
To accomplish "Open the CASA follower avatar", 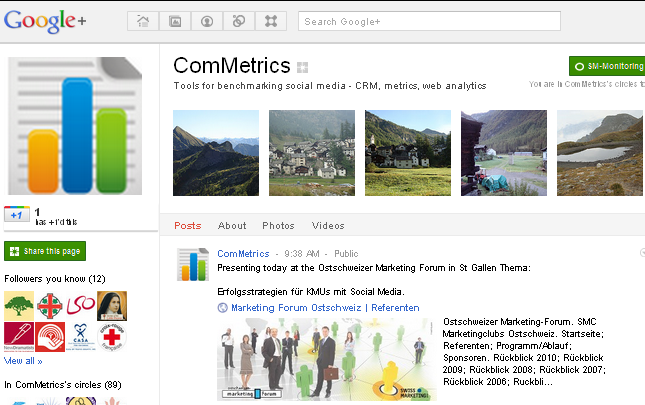I will (81, 337).
